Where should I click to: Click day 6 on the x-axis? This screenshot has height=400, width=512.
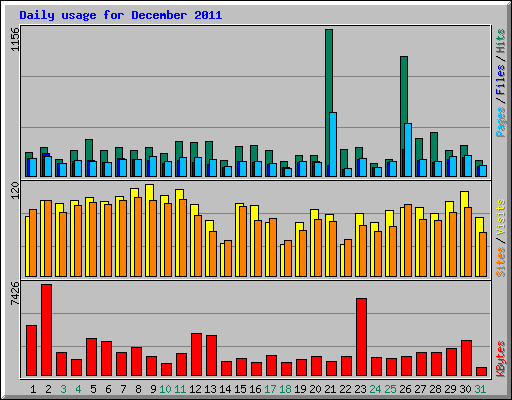pyautogui.click(x=108, y=389)
